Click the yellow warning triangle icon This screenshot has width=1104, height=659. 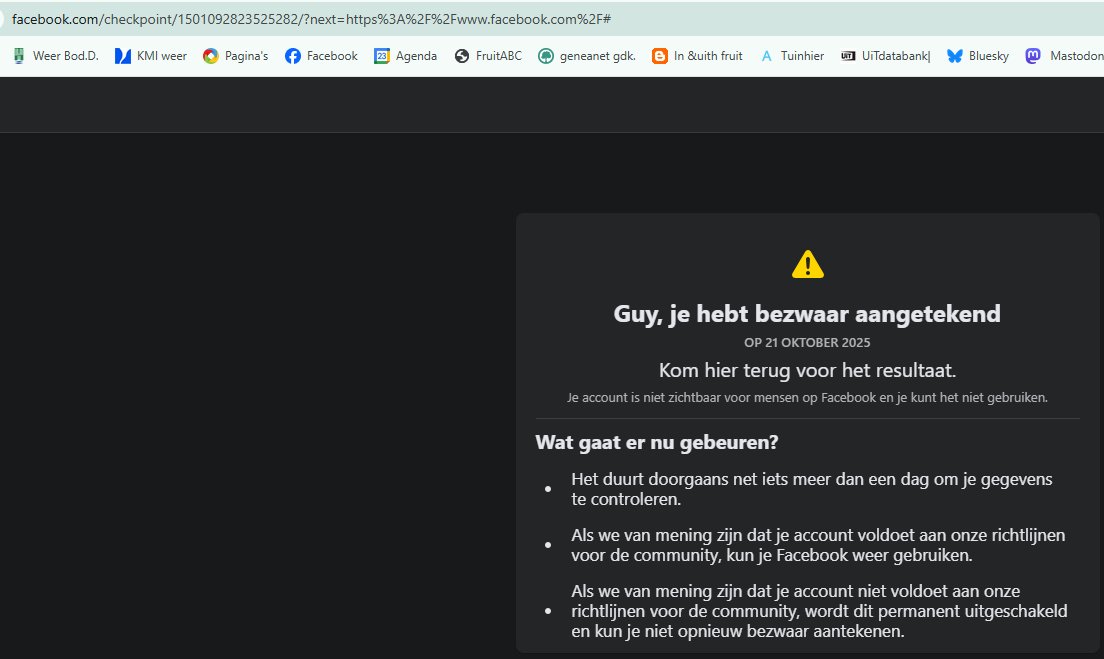808,265
